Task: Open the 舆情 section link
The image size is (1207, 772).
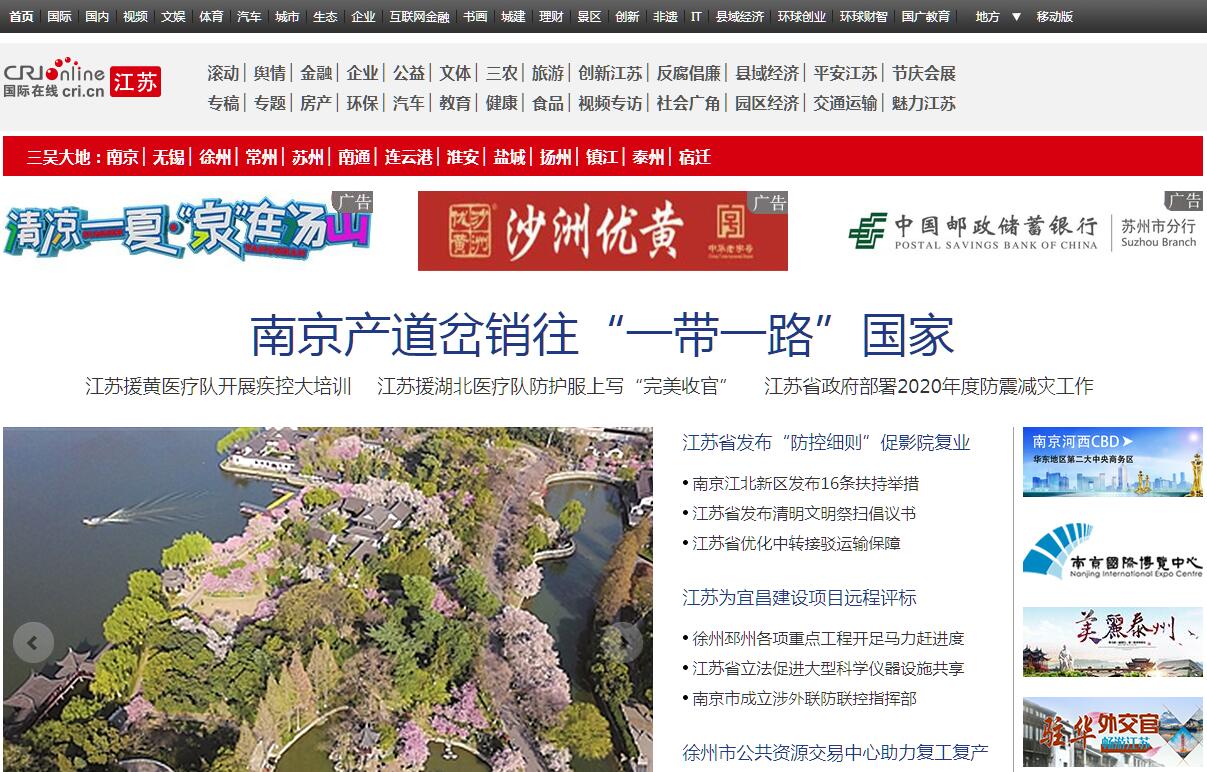Action: coord(270,73)
